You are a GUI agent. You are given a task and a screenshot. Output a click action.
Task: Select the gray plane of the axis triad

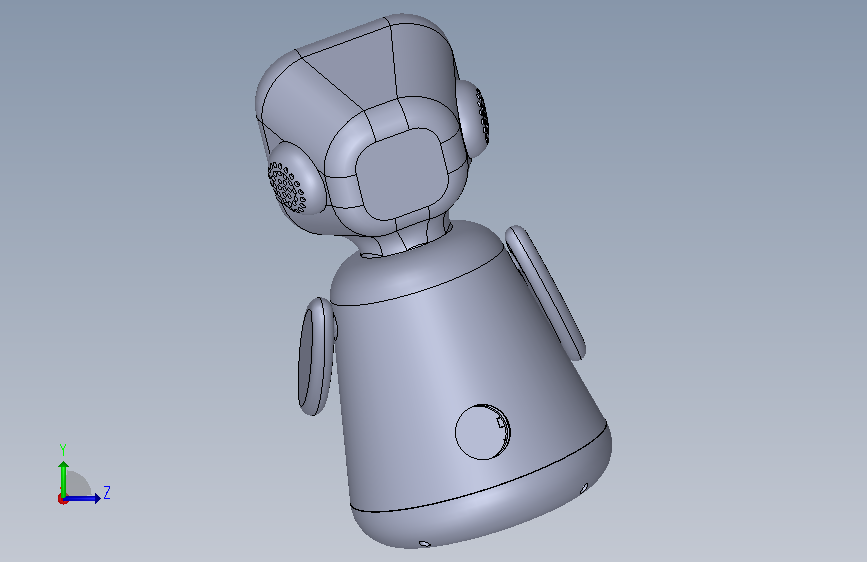[79, 484]
